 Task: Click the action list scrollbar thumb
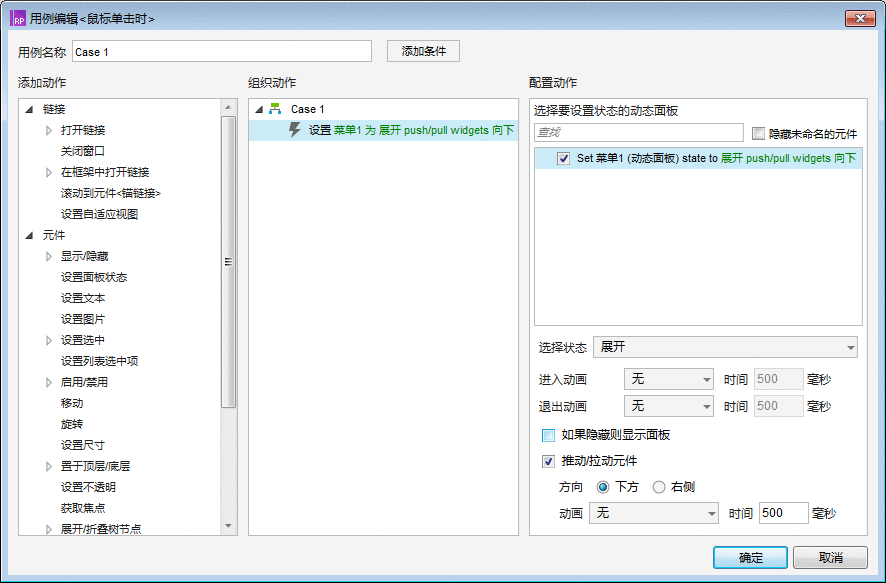point(228,262)
